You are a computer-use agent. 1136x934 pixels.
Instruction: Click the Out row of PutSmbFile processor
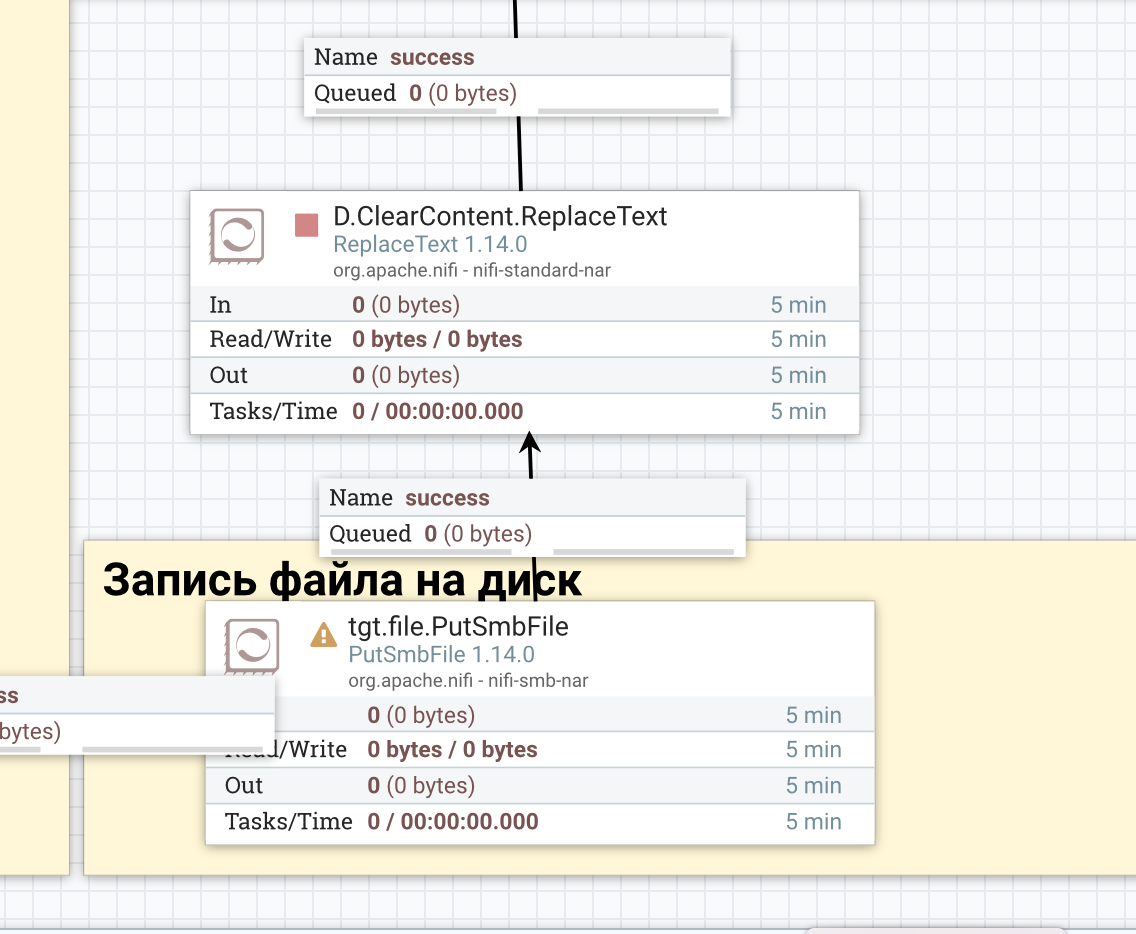540,785
